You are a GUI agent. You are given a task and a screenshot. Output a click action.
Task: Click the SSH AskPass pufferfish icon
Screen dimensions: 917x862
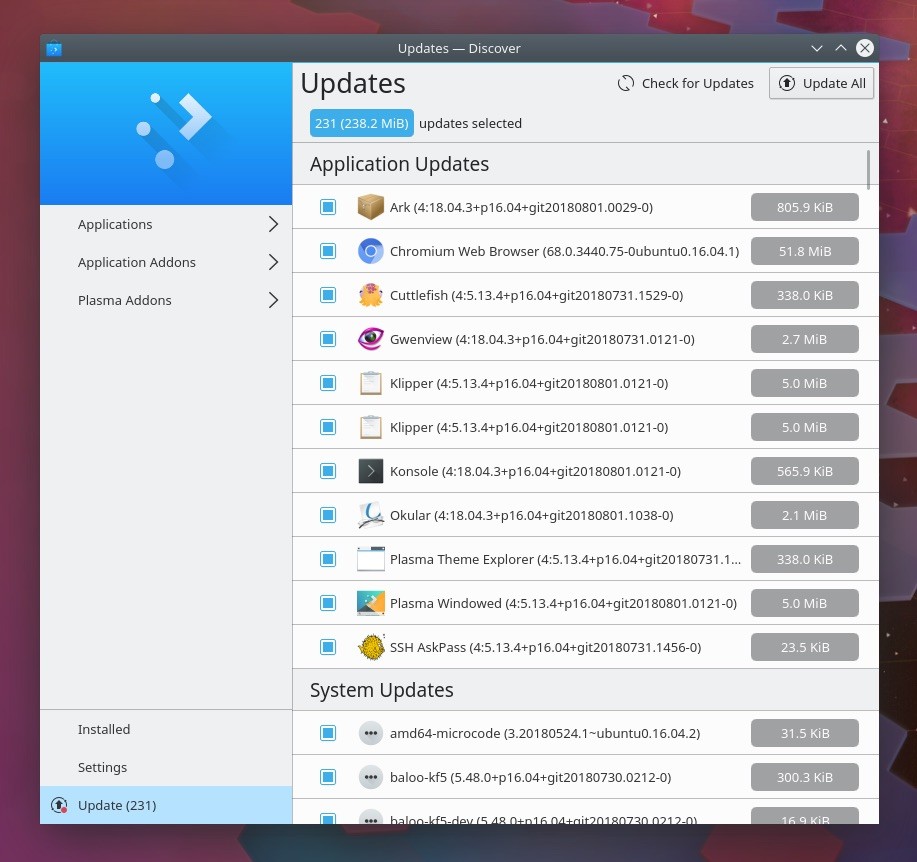370,647
